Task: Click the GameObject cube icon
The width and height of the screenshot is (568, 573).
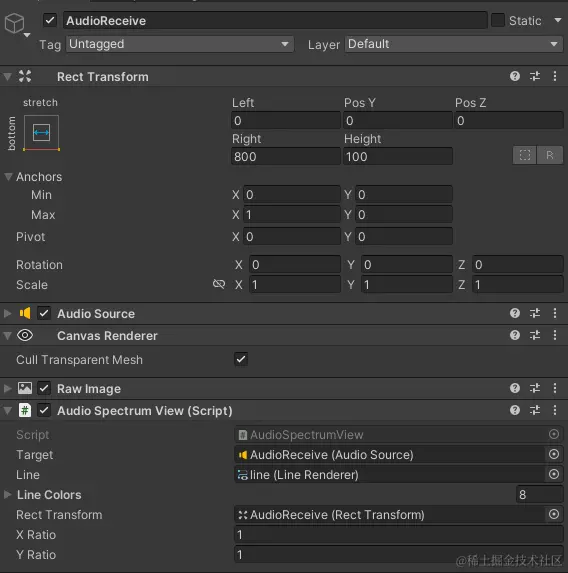Action: (15, 23)
